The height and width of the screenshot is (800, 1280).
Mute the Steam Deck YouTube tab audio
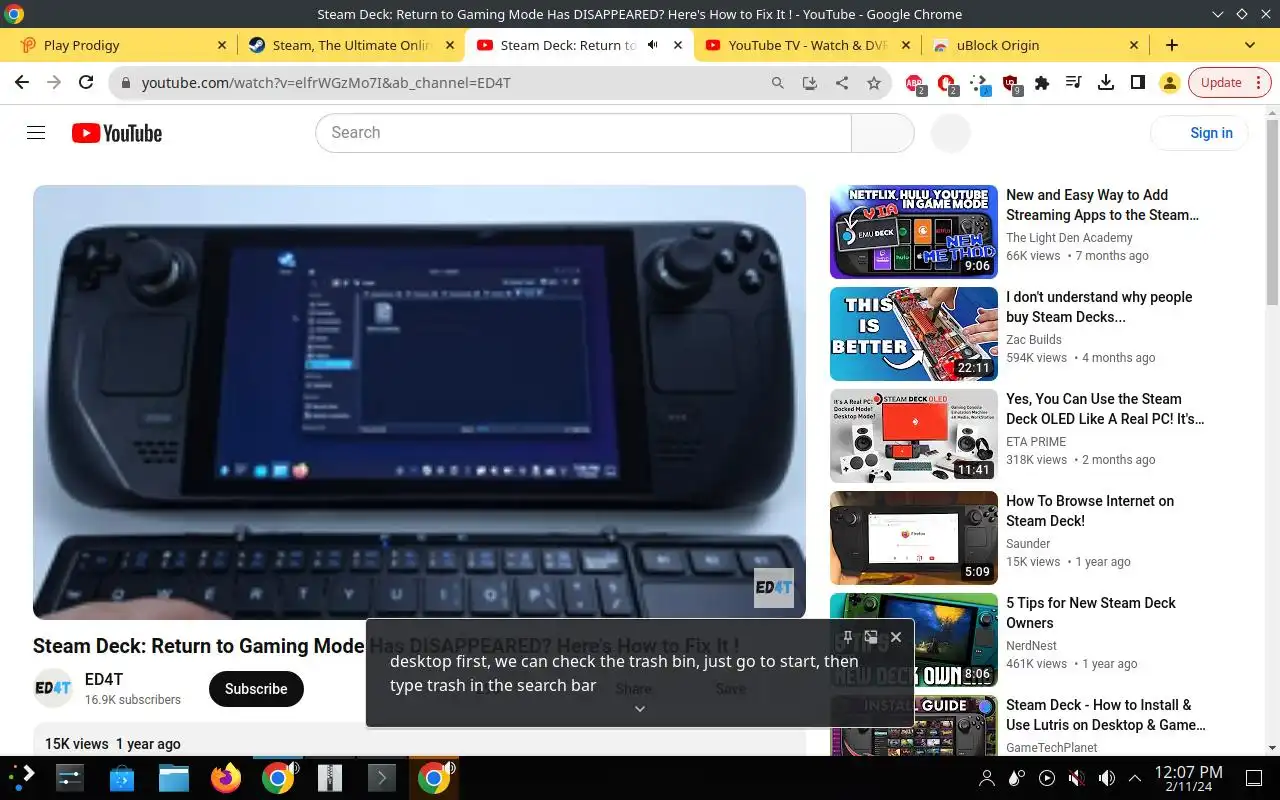click(x=653, y=45)
